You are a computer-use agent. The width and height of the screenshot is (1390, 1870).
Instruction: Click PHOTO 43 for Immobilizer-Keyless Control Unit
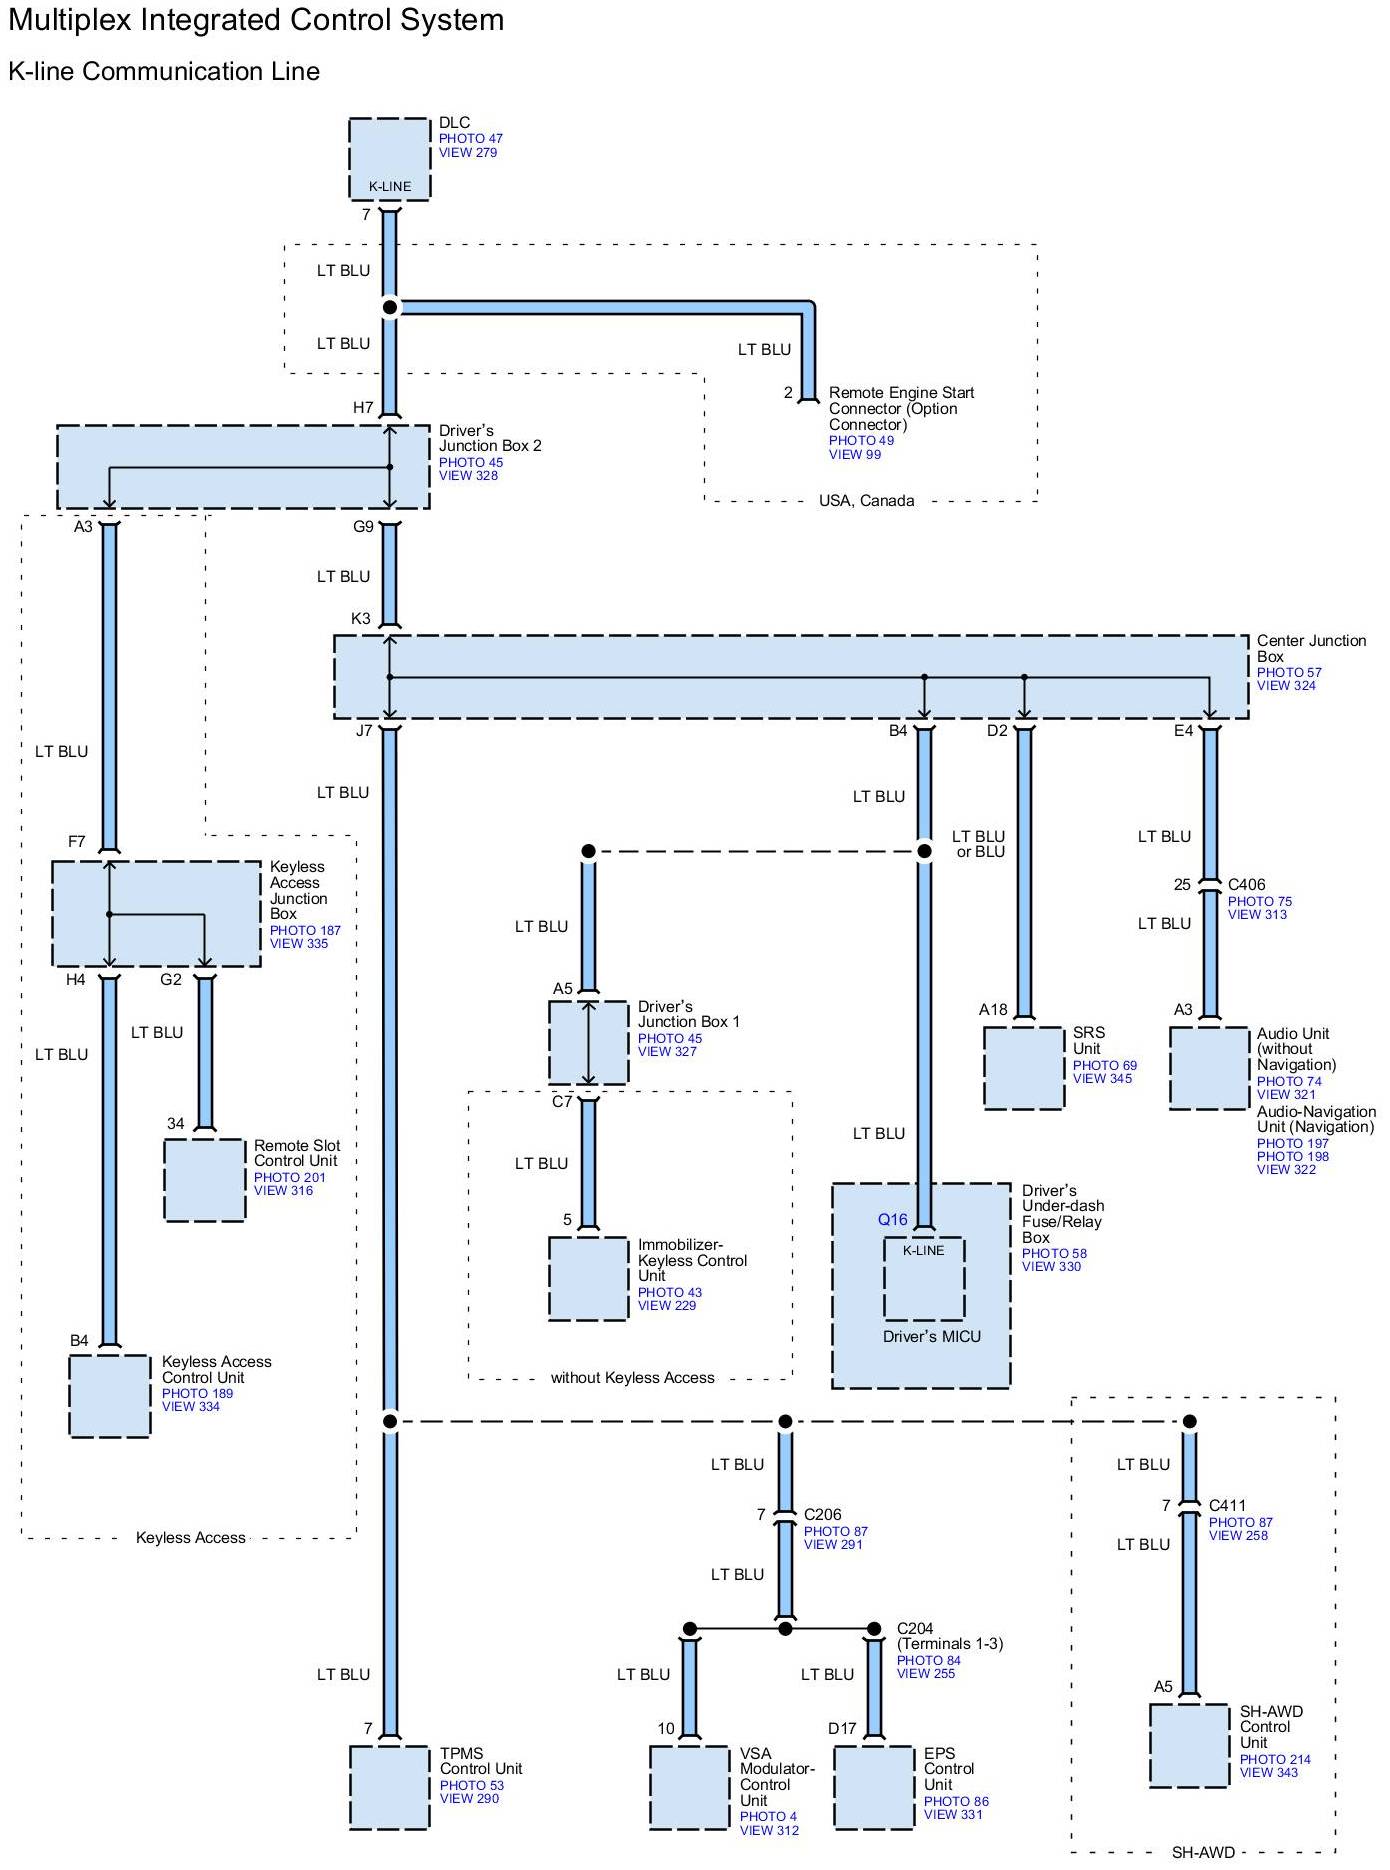coord(669,1293)
